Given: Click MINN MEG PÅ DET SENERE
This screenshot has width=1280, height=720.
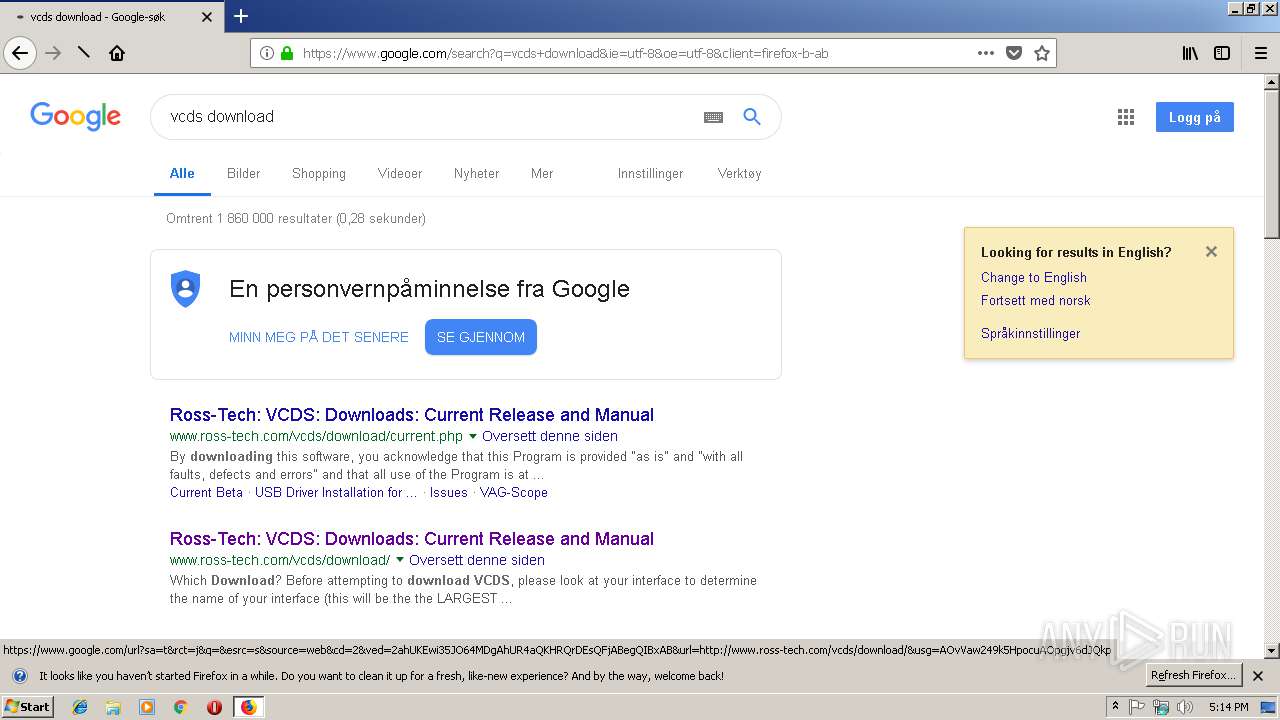Looking at the screenshot, I should pyautogui.click(x=319, y=337).
